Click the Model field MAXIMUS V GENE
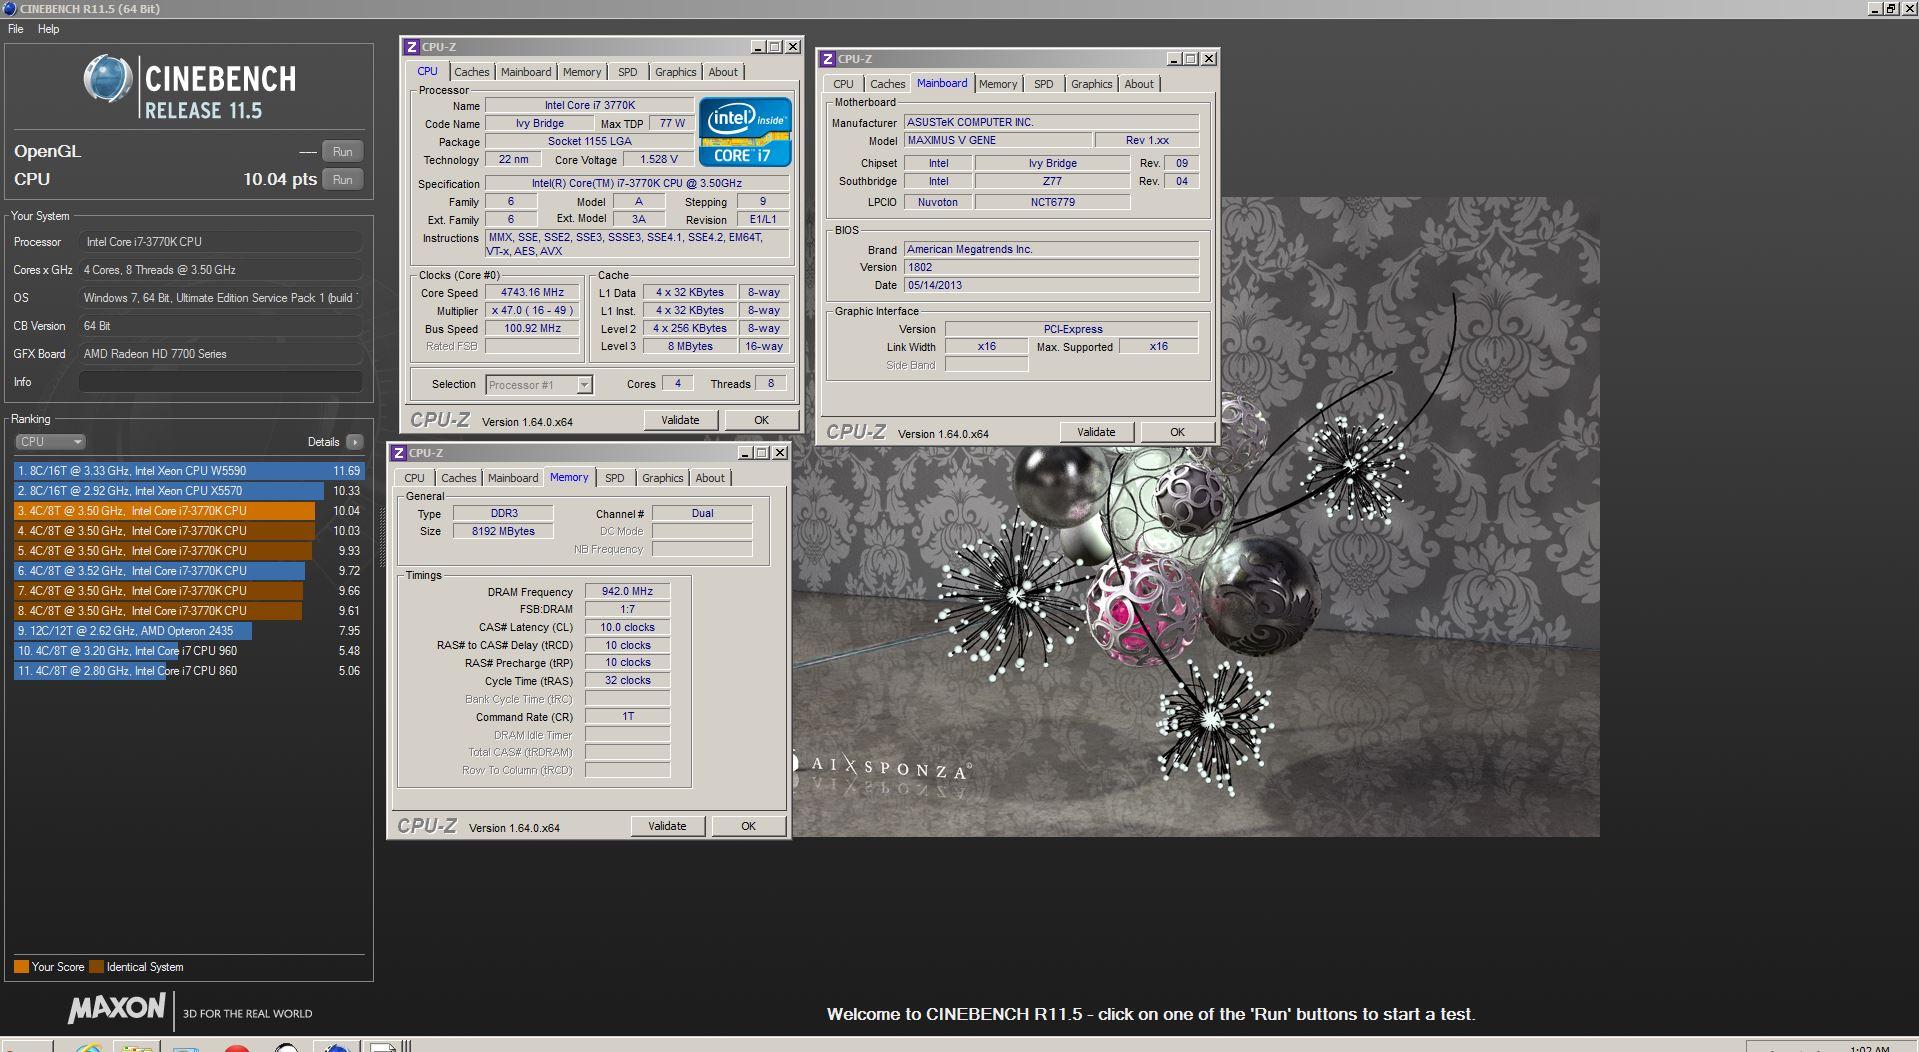 click(x=997, y=140)
